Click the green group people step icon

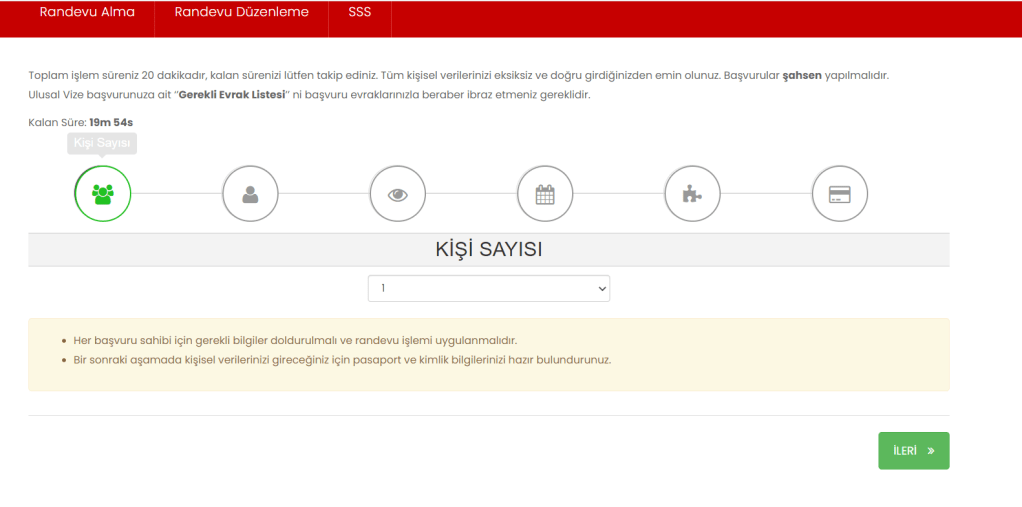point(102,194)
